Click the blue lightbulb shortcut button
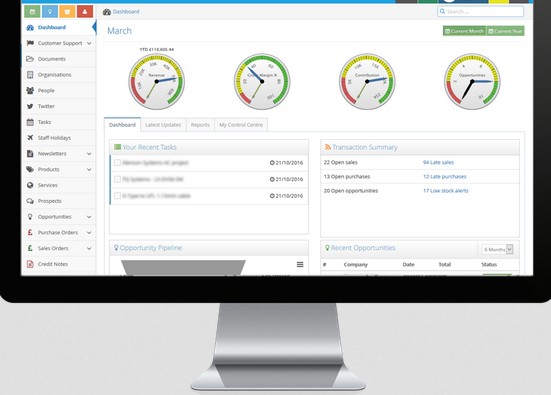The width and height of the screenshot is (551, 395). (50, 12)
